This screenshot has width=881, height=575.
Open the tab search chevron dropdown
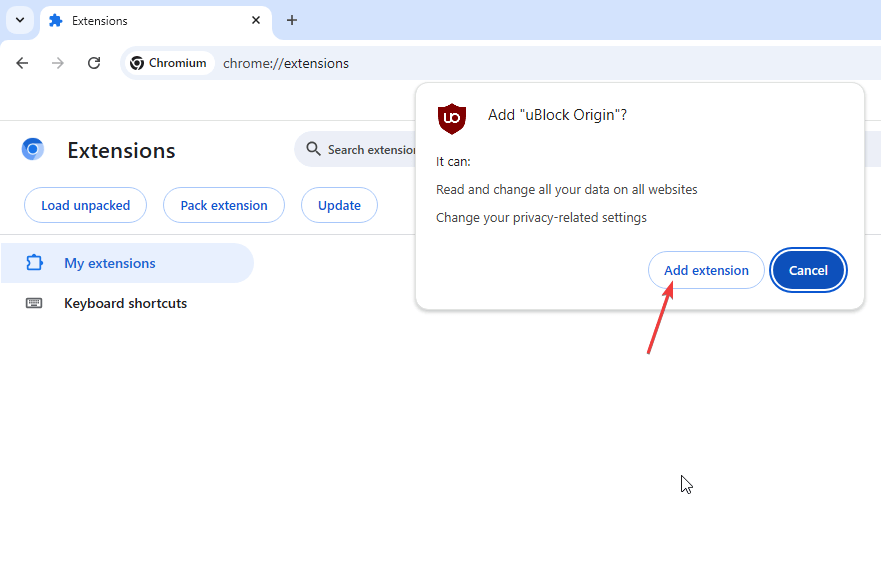20,20
